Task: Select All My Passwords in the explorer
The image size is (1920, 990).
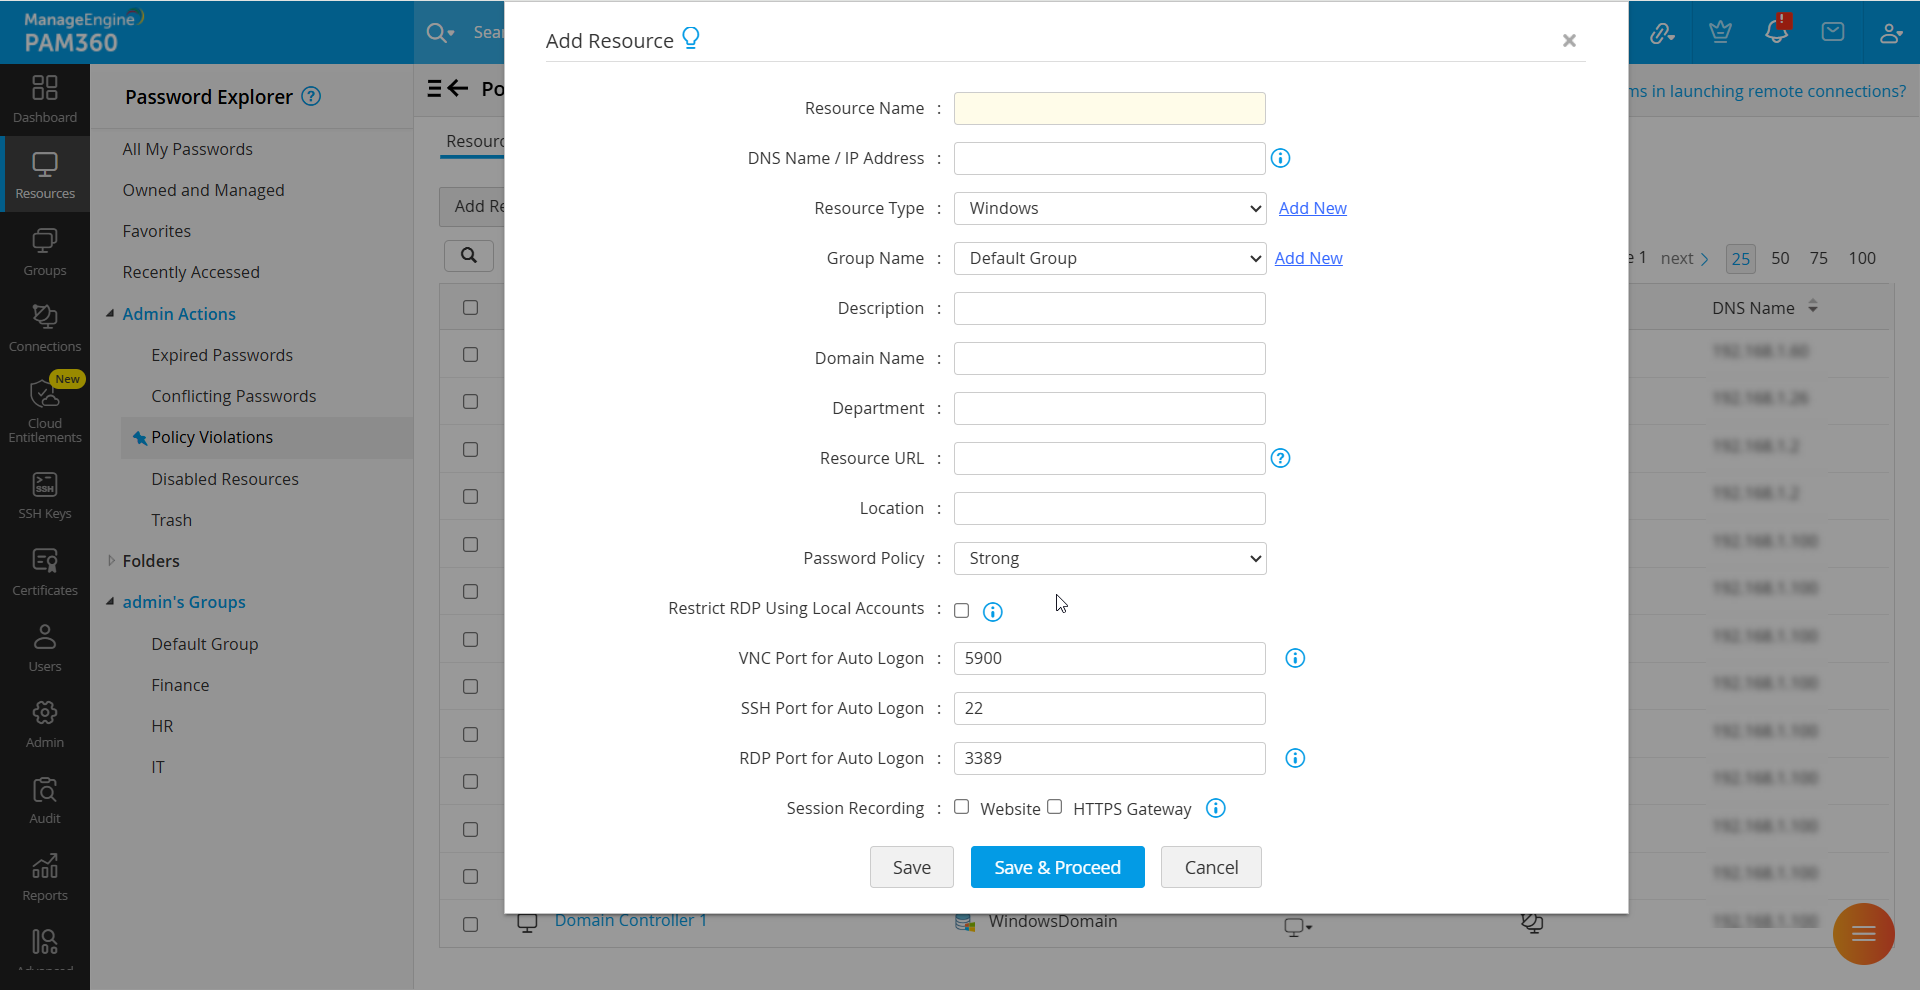Action: tap(188, 149)
